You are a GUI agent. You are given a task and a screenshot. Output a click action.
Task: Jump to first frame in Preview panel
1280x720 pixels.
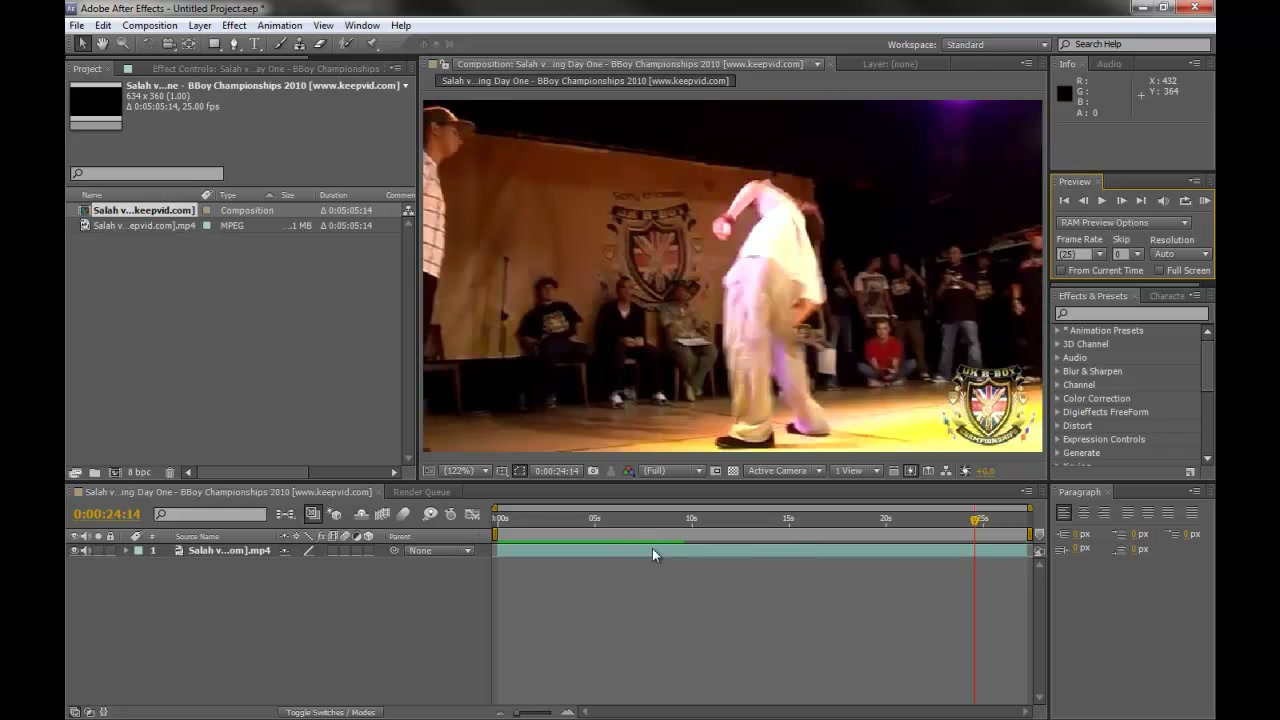[x=1064, y=201]
